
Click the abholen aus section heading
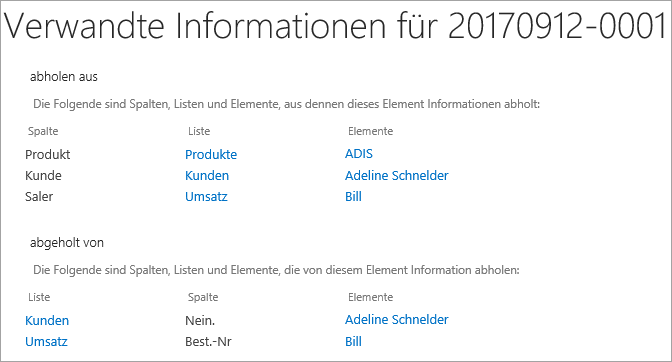click(64, 77)
